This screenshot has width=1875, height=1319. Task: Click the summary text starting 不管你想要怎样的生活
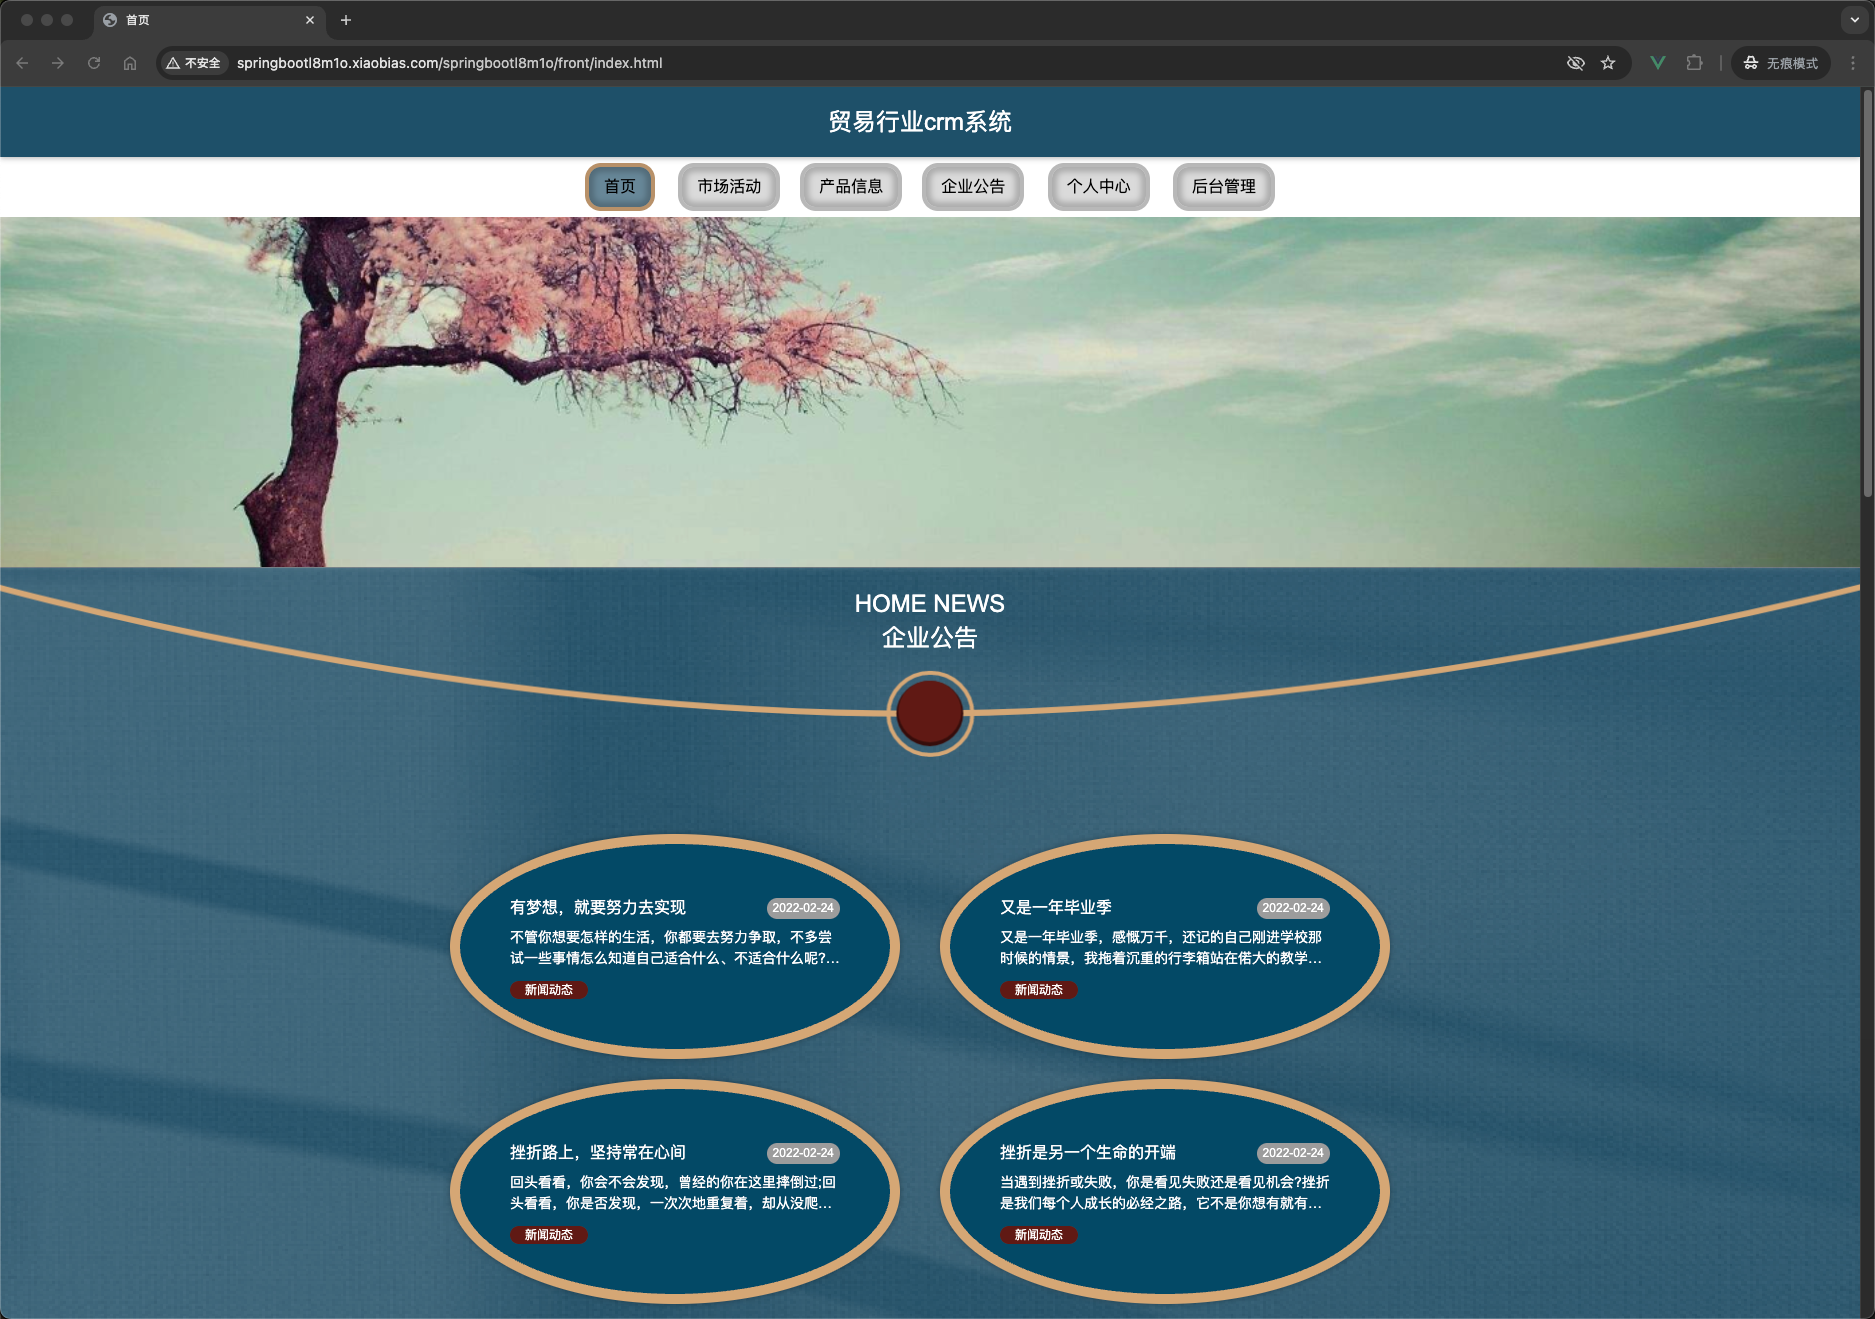click(675, 948)
